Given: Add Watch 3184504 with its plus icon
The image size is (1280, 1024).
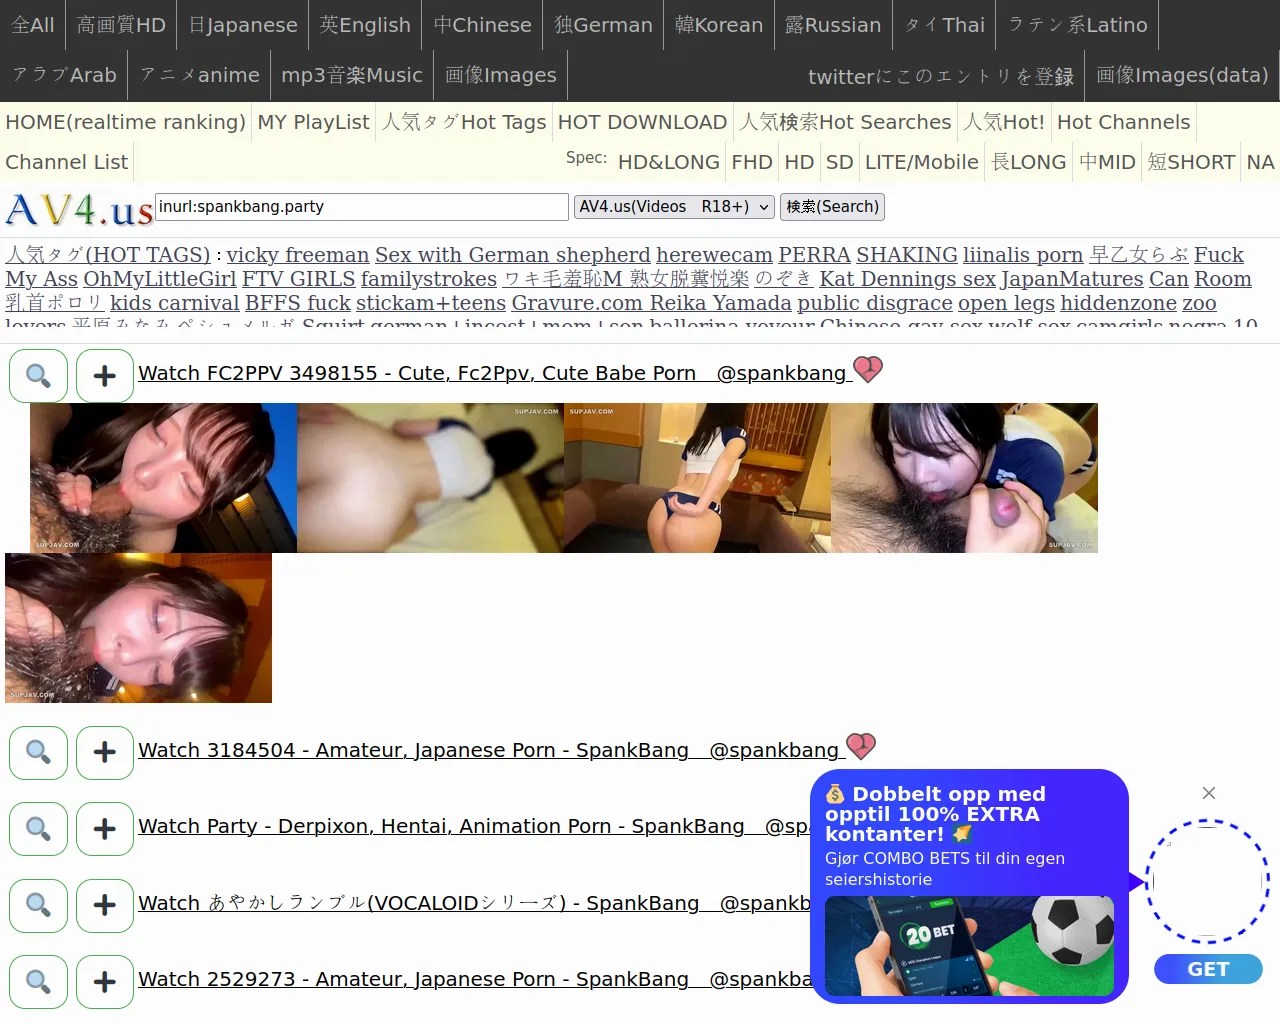Looking at the screenshot, I should pos(105,753).
